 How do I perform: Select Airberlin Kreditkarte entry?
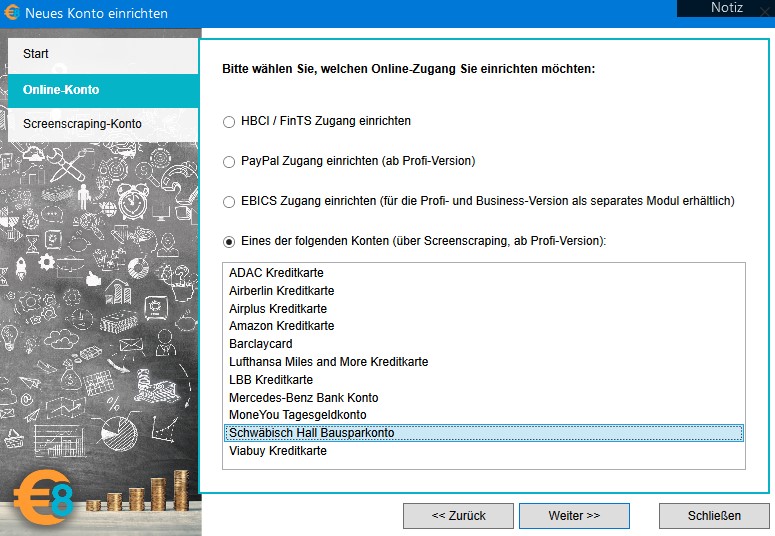(x=483, y=291)
